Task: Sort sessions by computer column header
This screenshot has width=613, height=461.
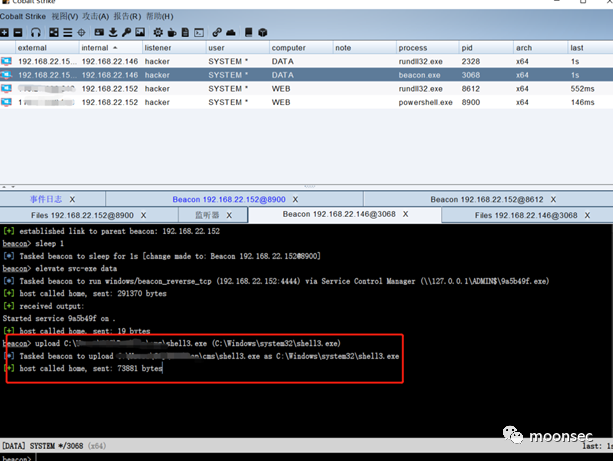Action: (301, 48)
